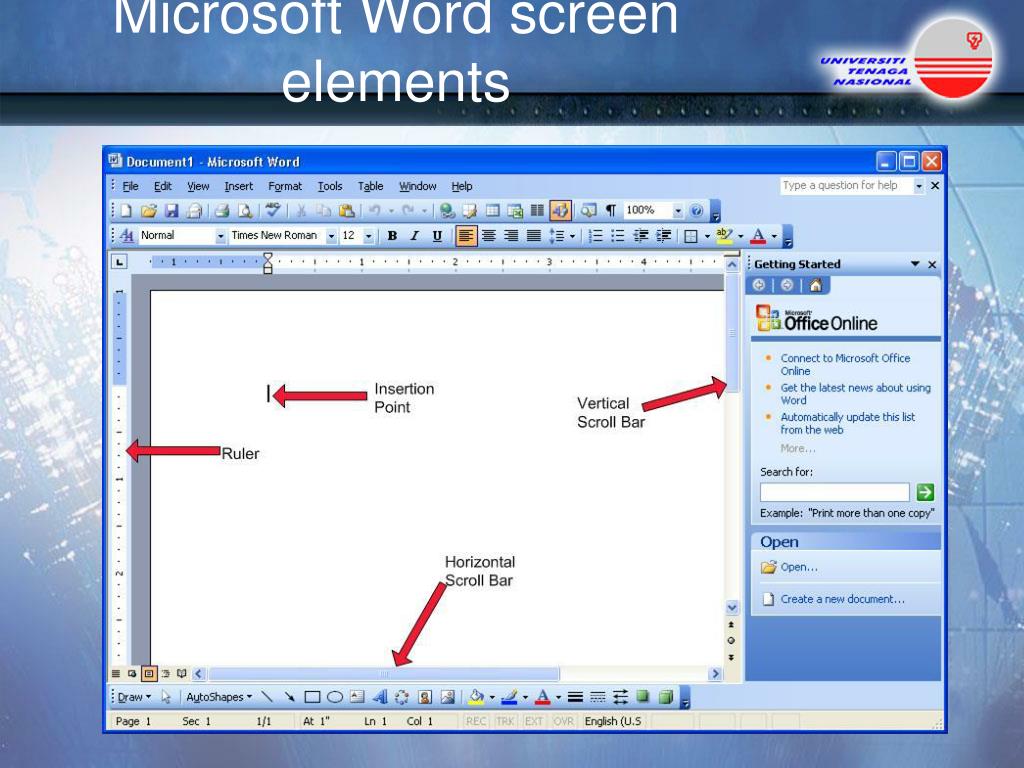Click the Decrease Indent icon
The image size is (1024, 768).
click(641, 236)
